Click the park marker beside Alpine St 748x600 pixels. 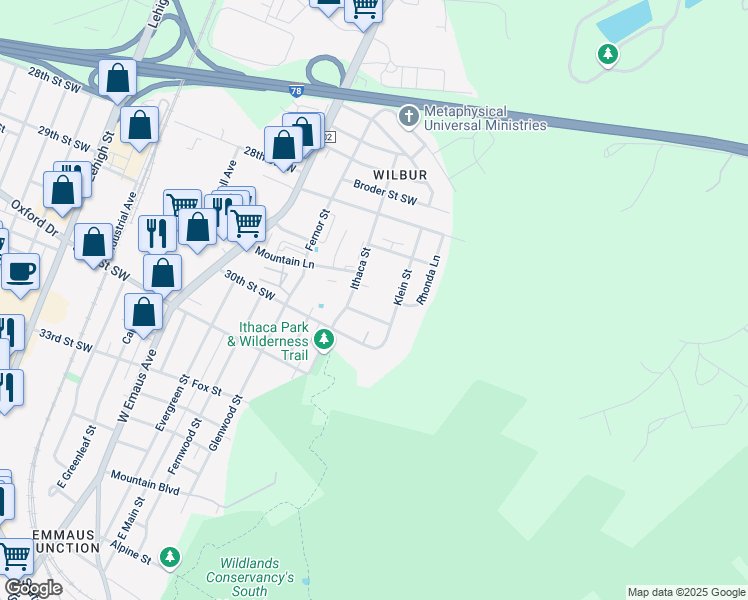pos(169,558)
